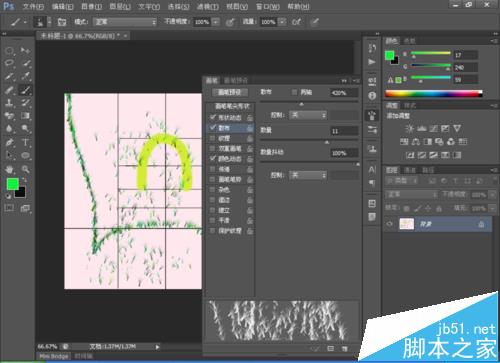500x363 pixels.
Task: Select the Ellipse shape tool
Action: point(25,156)
